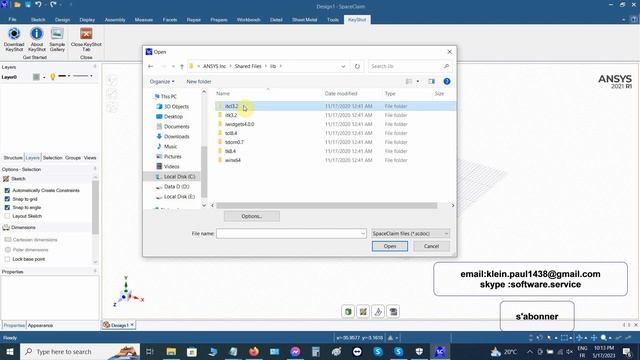Click the Undo arrow in quick access toolbar
The image size is (640, 360).
click(x=38, y=4)
